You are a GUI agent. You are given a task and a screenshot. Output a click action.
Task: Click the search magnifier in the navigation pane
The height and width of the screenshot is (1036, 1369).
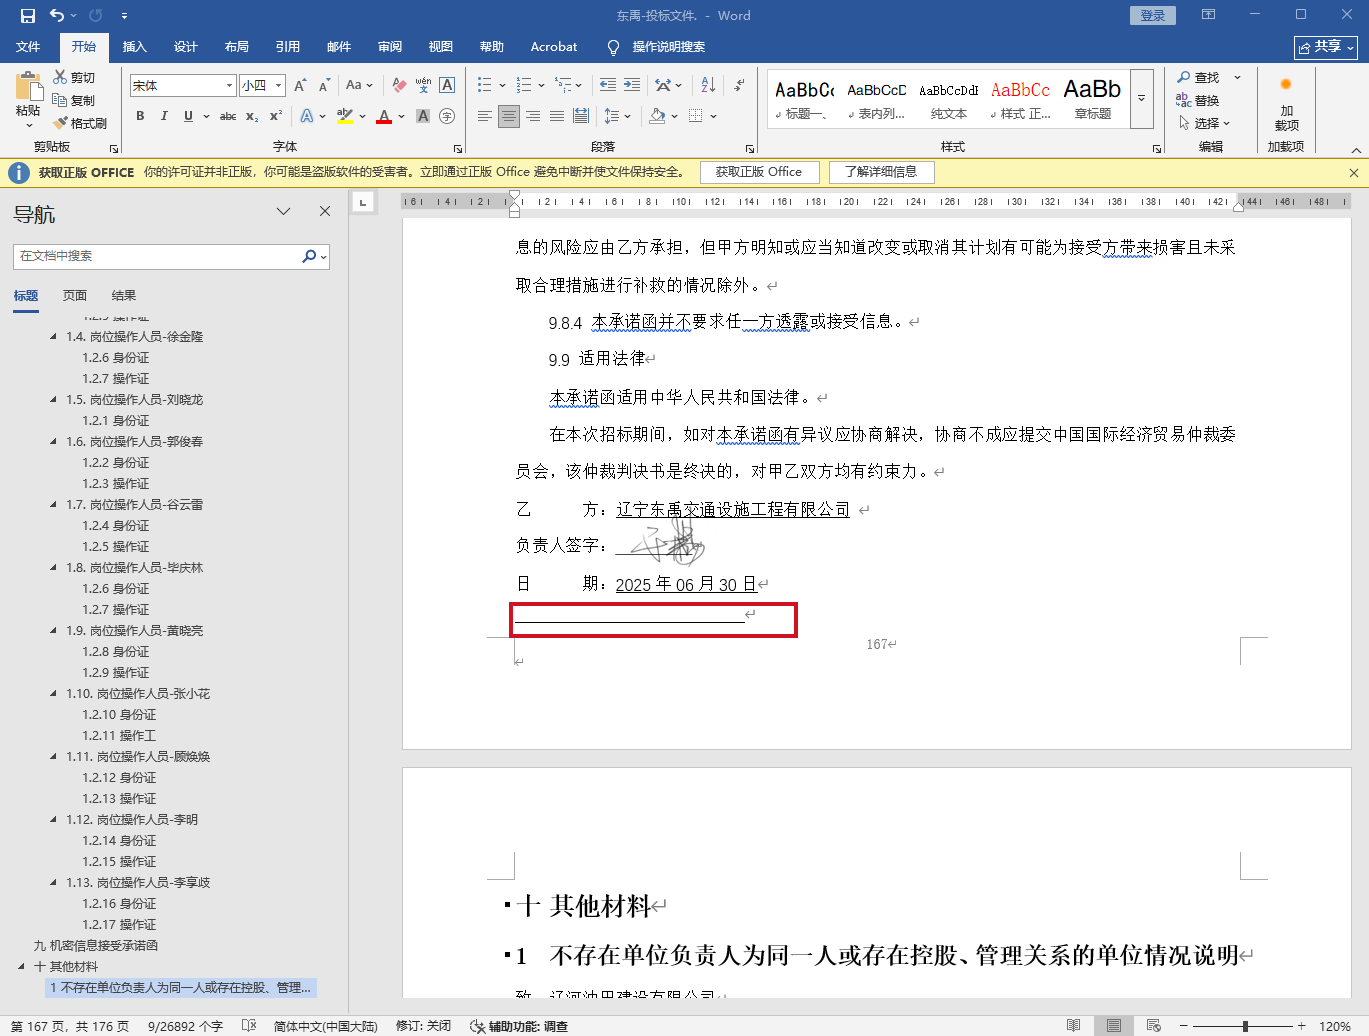309,256
